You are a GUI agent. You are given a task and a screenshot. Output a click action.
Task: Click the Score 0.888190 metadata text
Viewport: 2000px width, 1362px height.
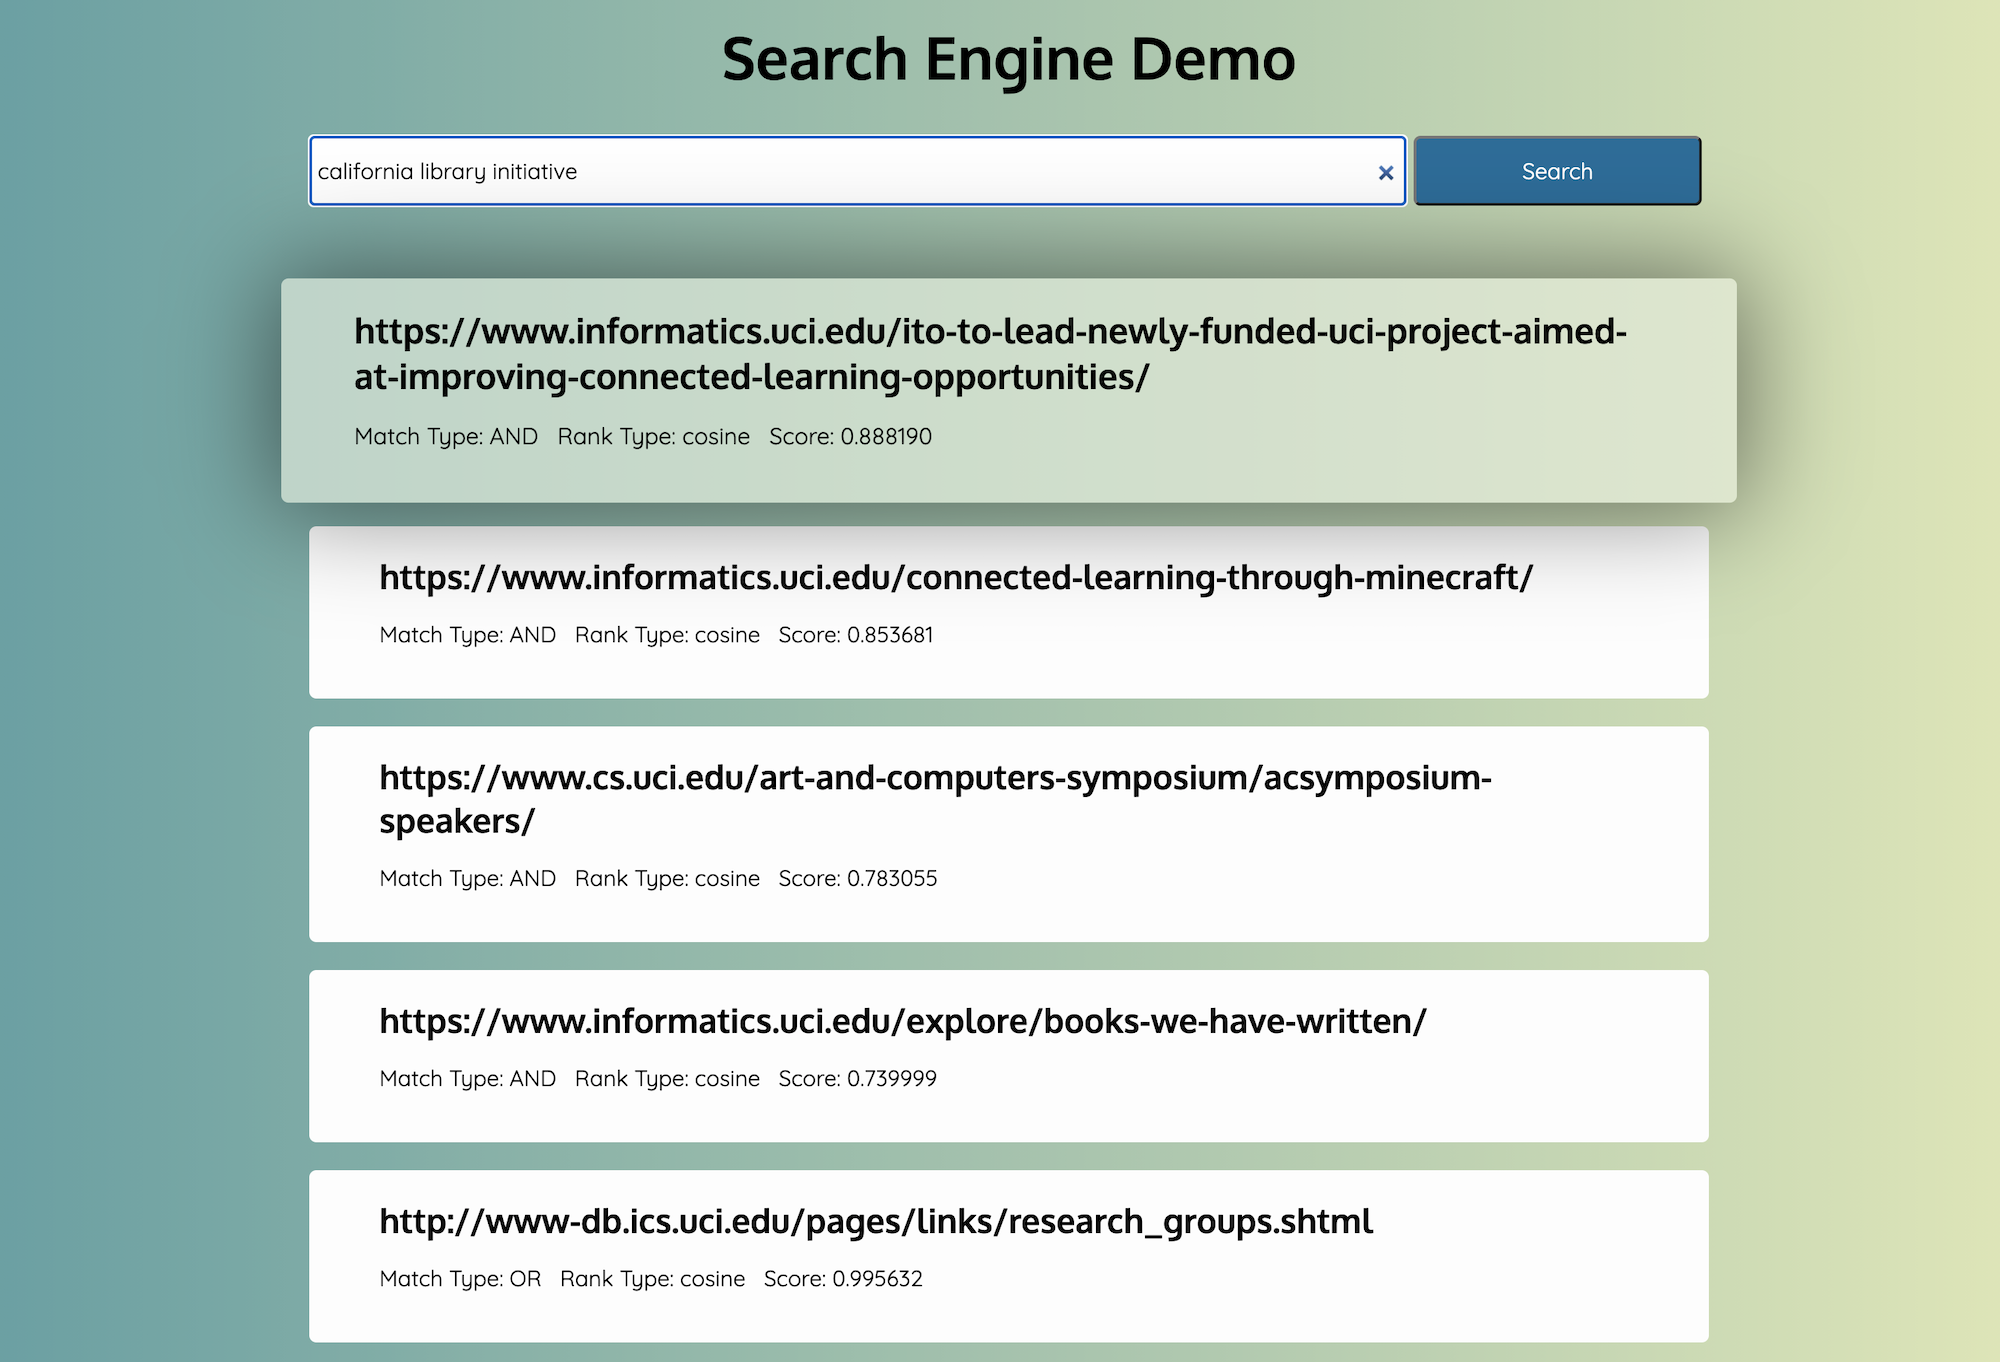(851, 436)
